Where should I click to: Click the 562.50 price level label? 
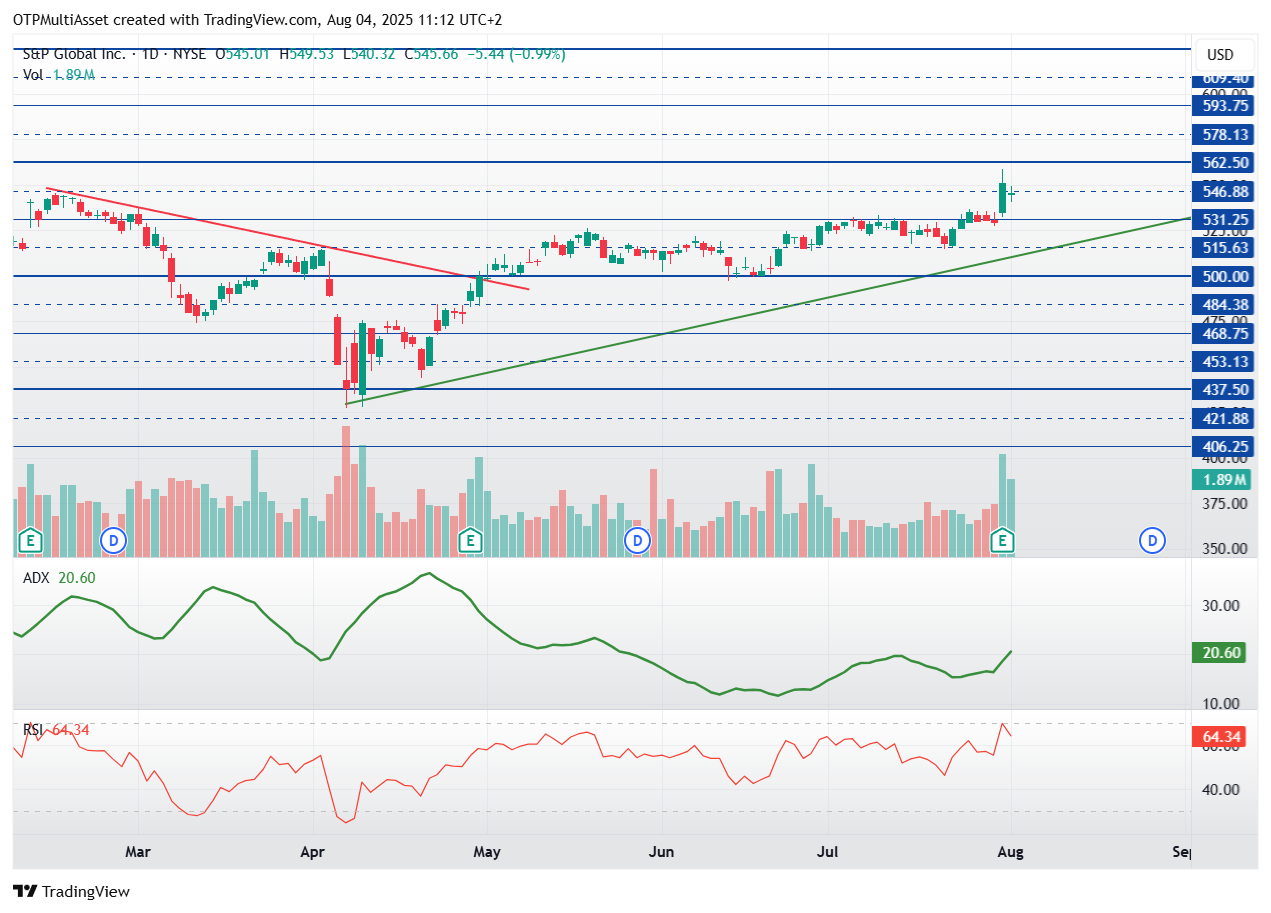(1222, 162)
